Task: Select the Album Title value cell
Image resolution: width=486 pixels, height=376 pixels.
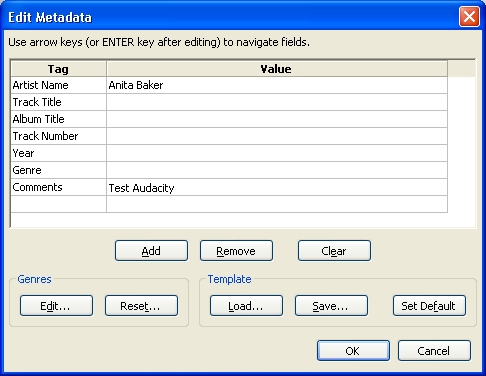Action: pyautogui.click(x=277, y=119)
